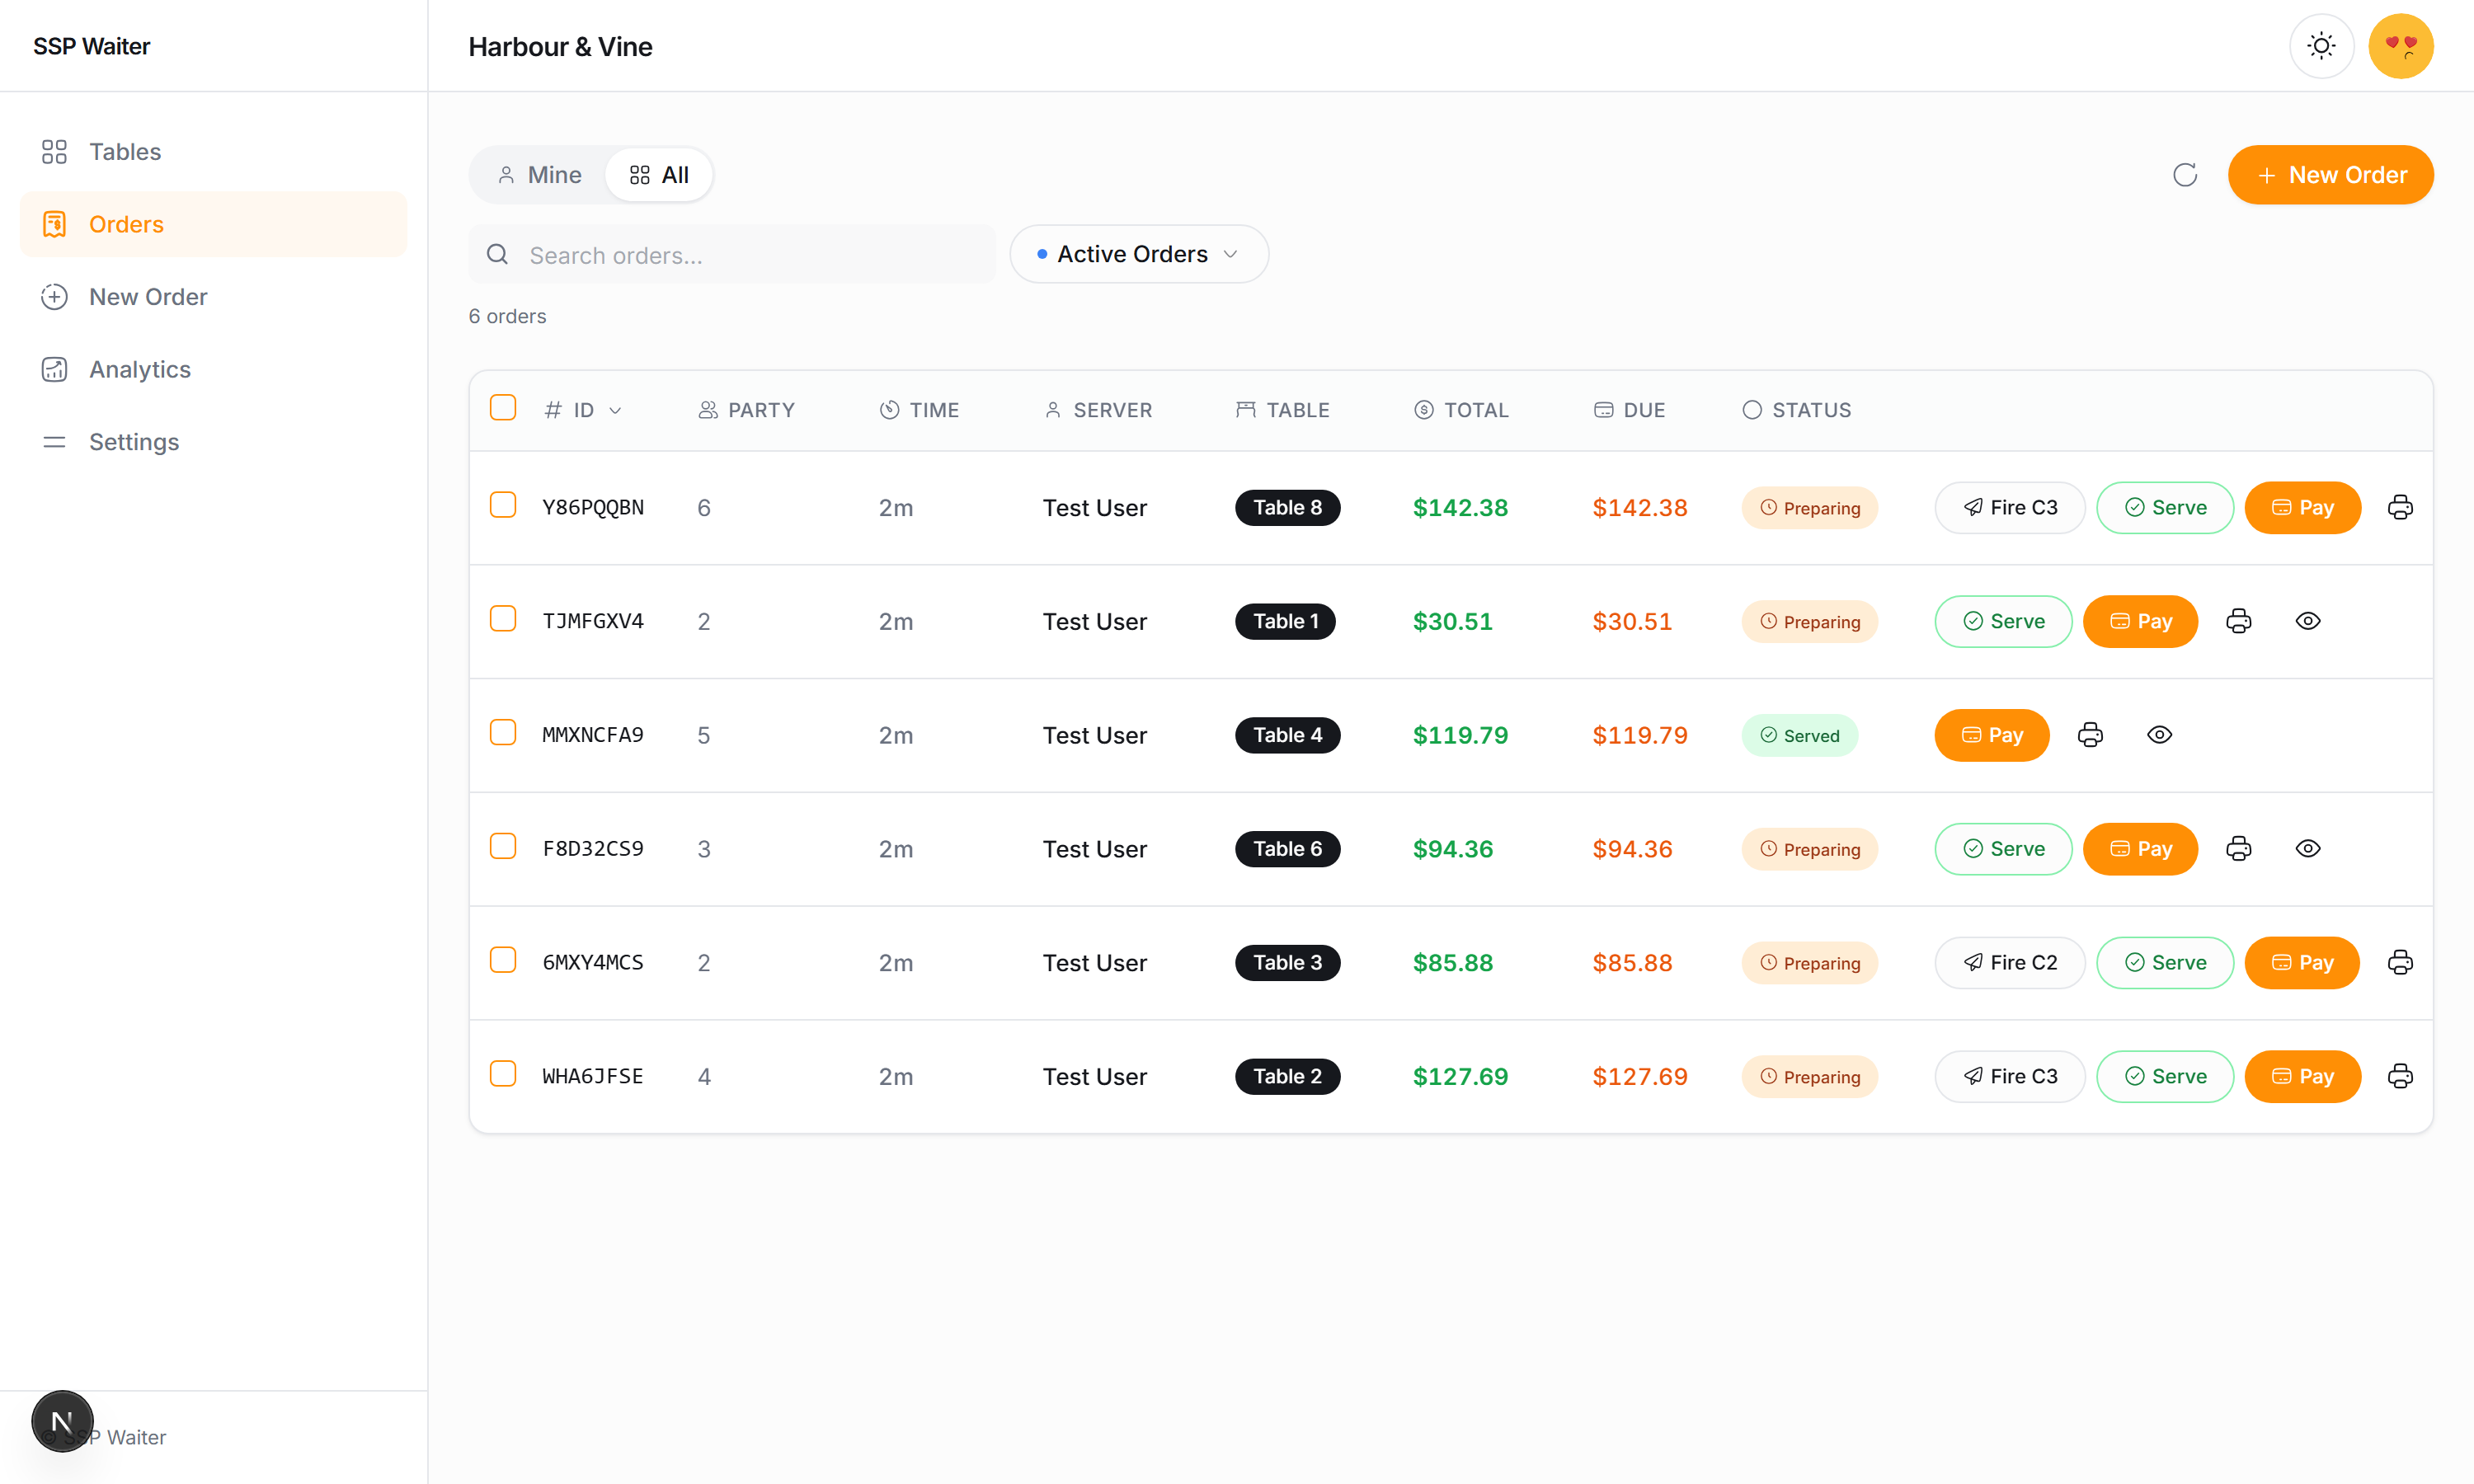The width and height of the screenshot is (2474, 1484).
Task: Fire C2 for order 6MXY4MCS
Action: pos(2009,962)
